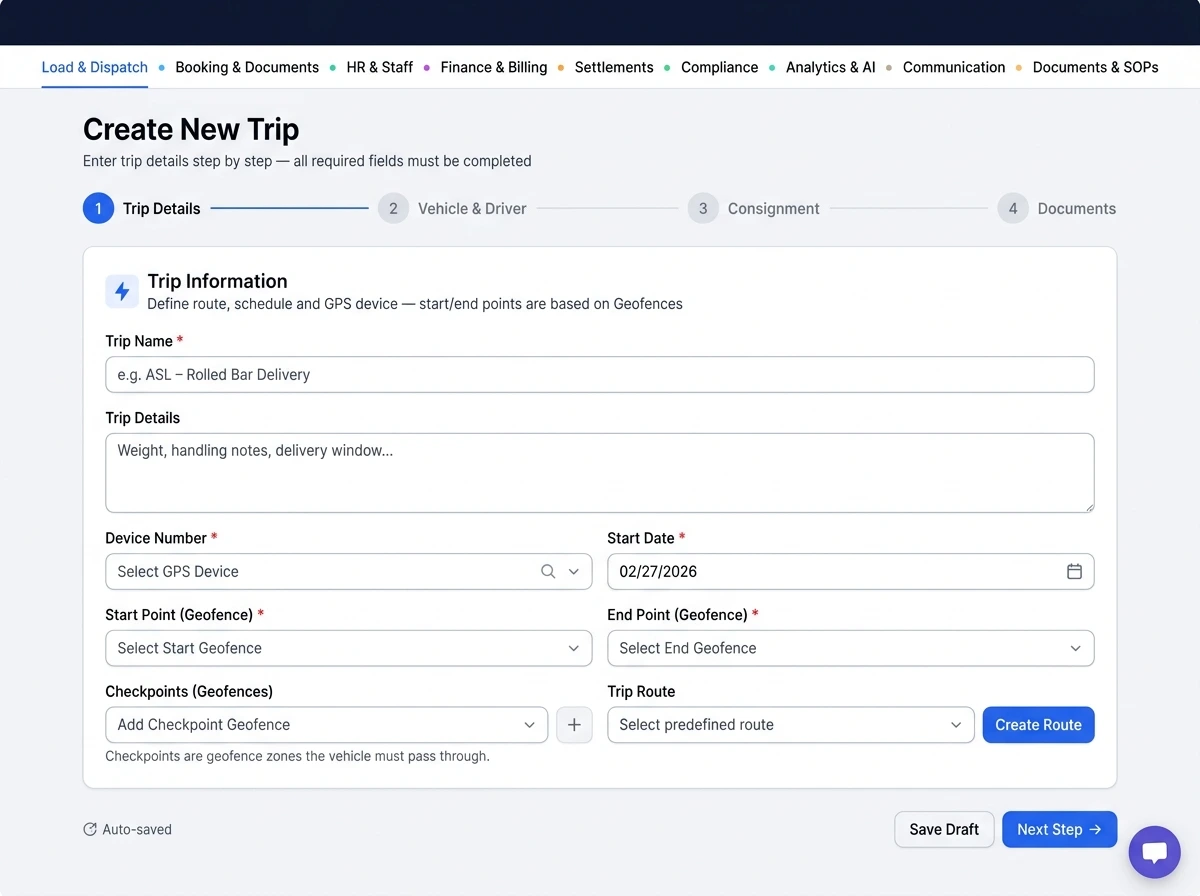Screen dimensions: 1200x896
Task: Click the Documents step label
Action: coord(1077,208)
